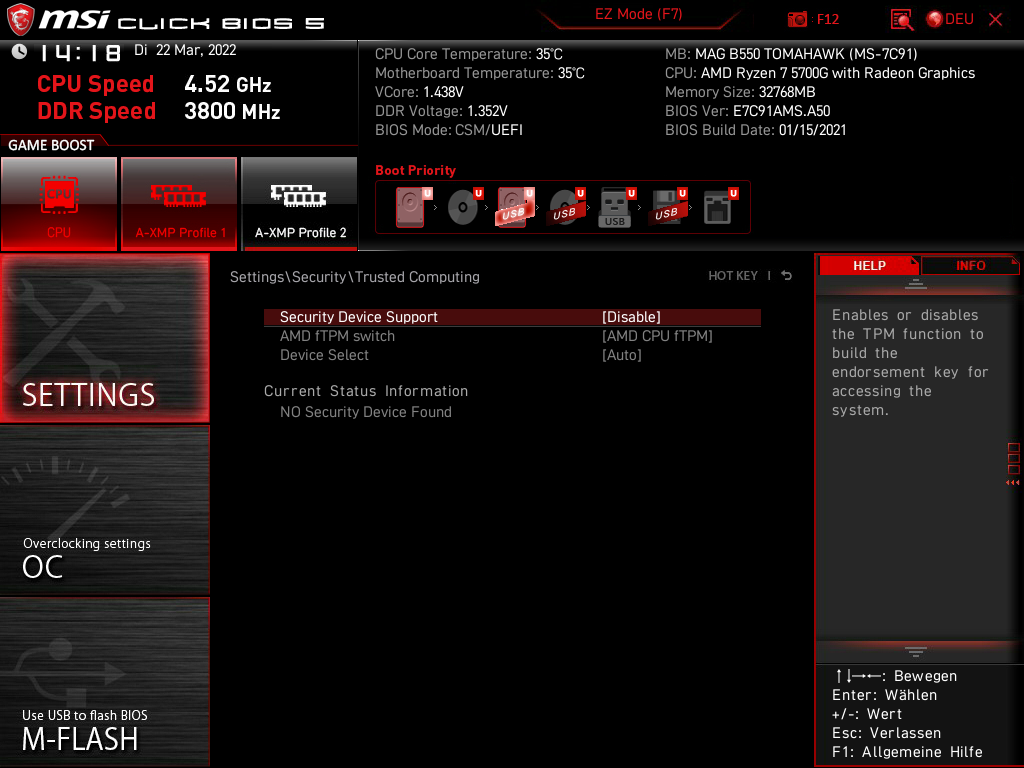Screen dimensions: 1024x768
Task: Click the Device Select label
Action: point(324,355)
